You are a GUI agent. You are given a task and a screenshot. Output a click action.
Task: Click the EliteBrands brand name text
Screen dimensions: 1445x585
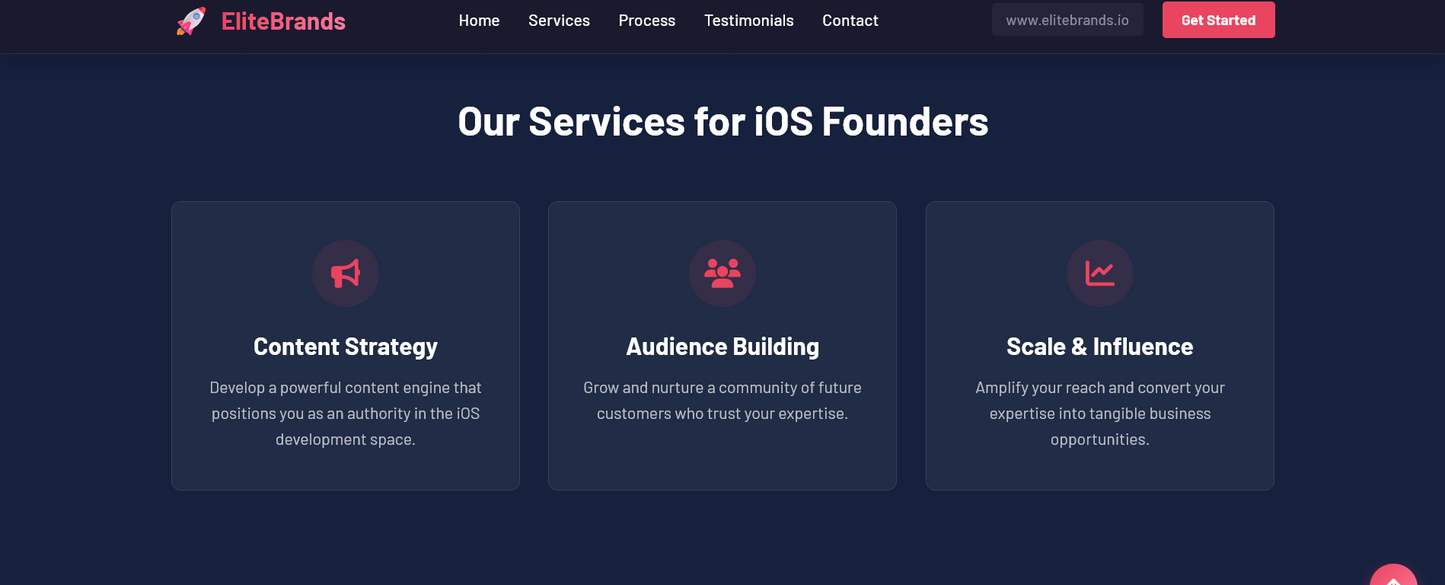coord(282,20)
